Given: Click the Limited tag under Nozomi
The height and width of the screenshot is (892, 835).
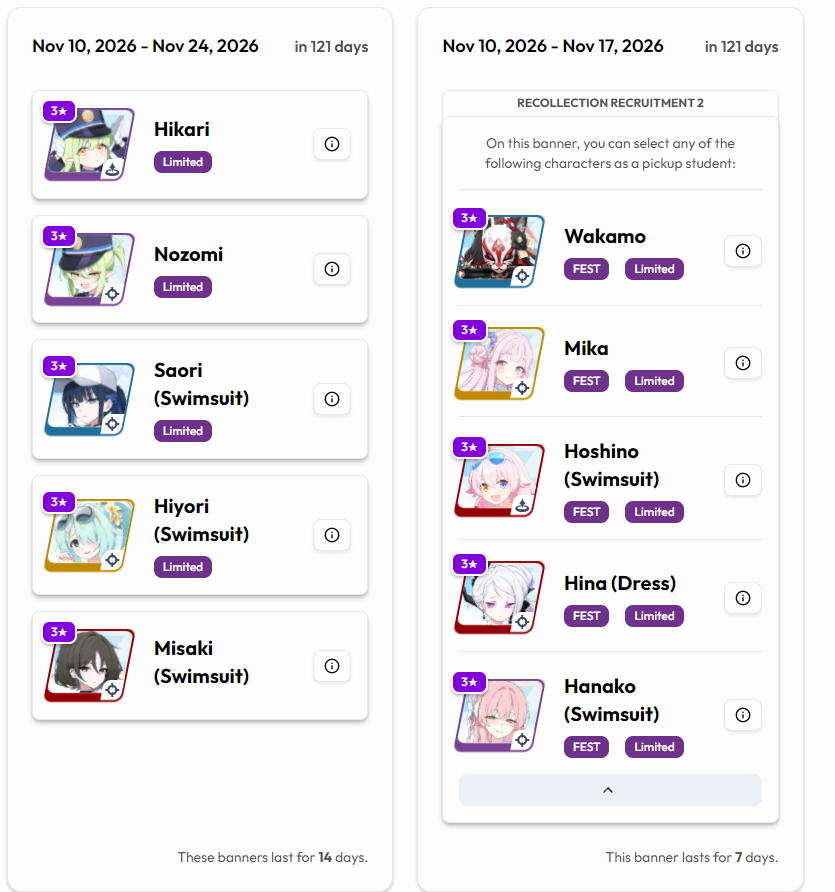Looking at the screenshot, I should tap(183, 287).
